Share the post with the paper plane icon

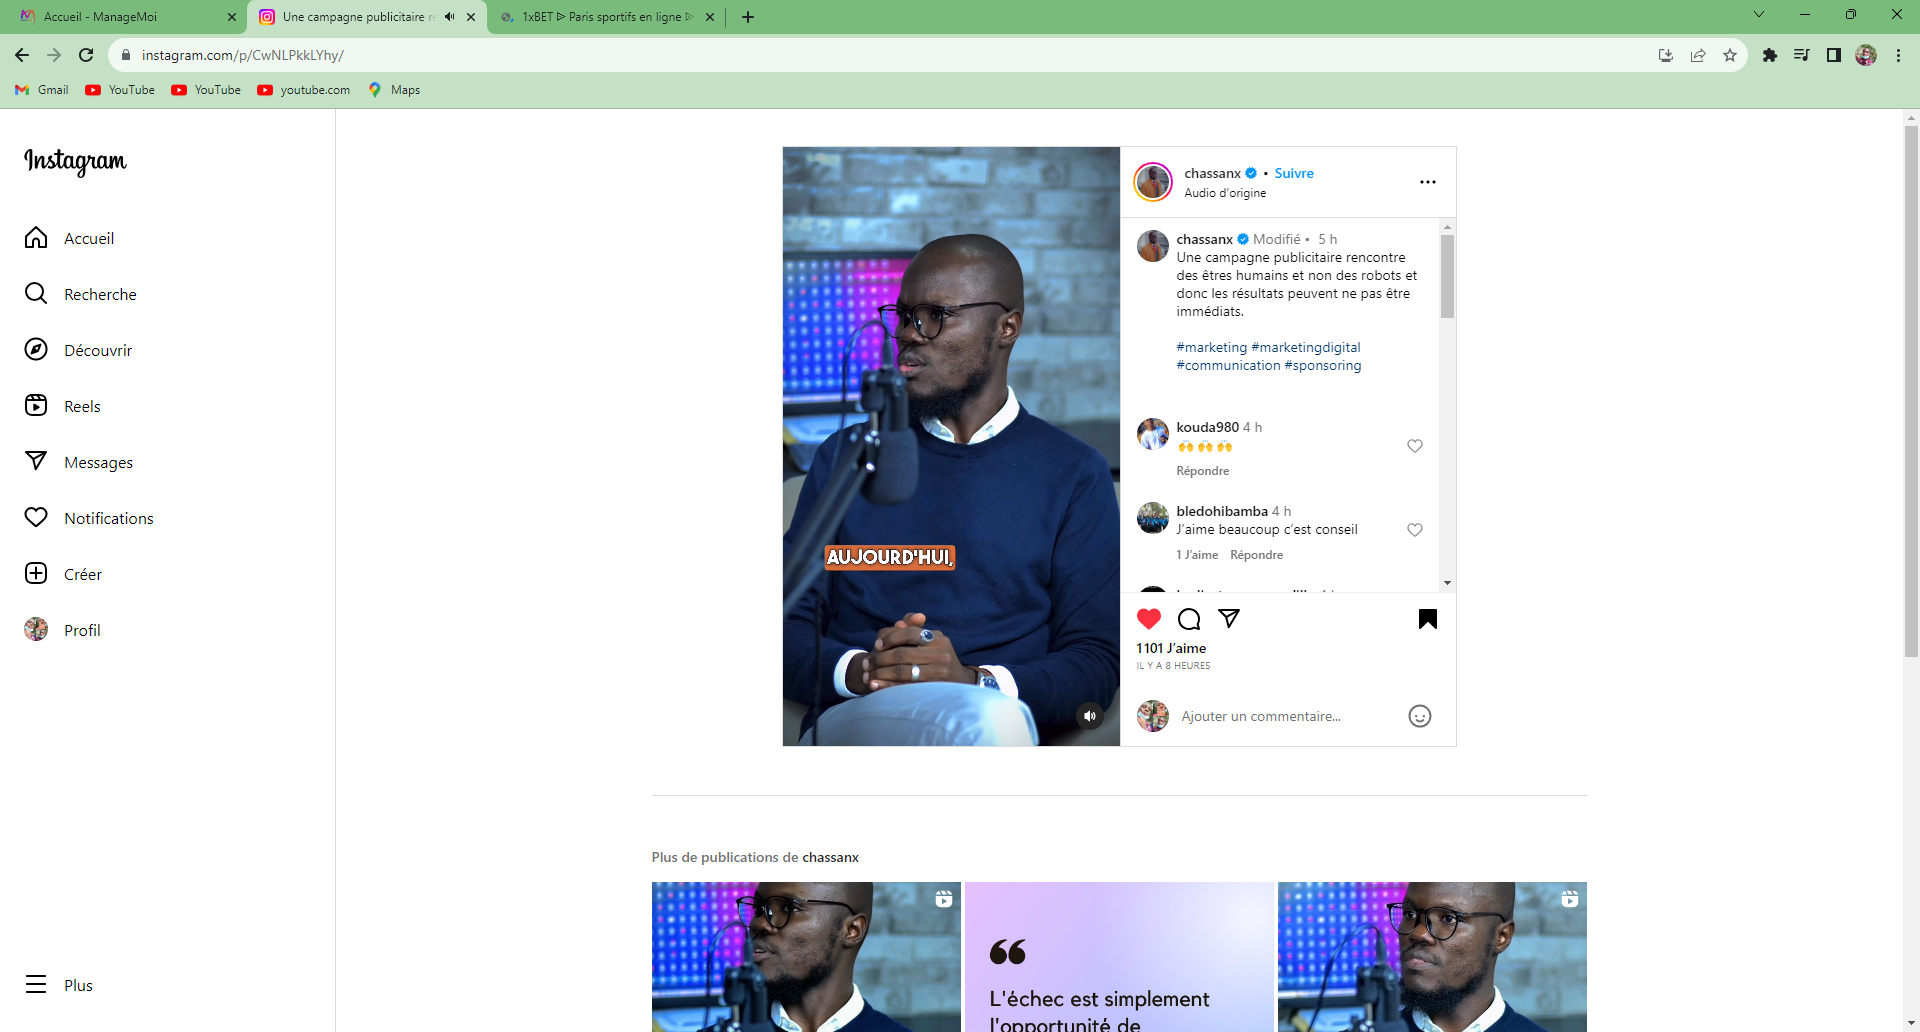tap(1229, 619)
